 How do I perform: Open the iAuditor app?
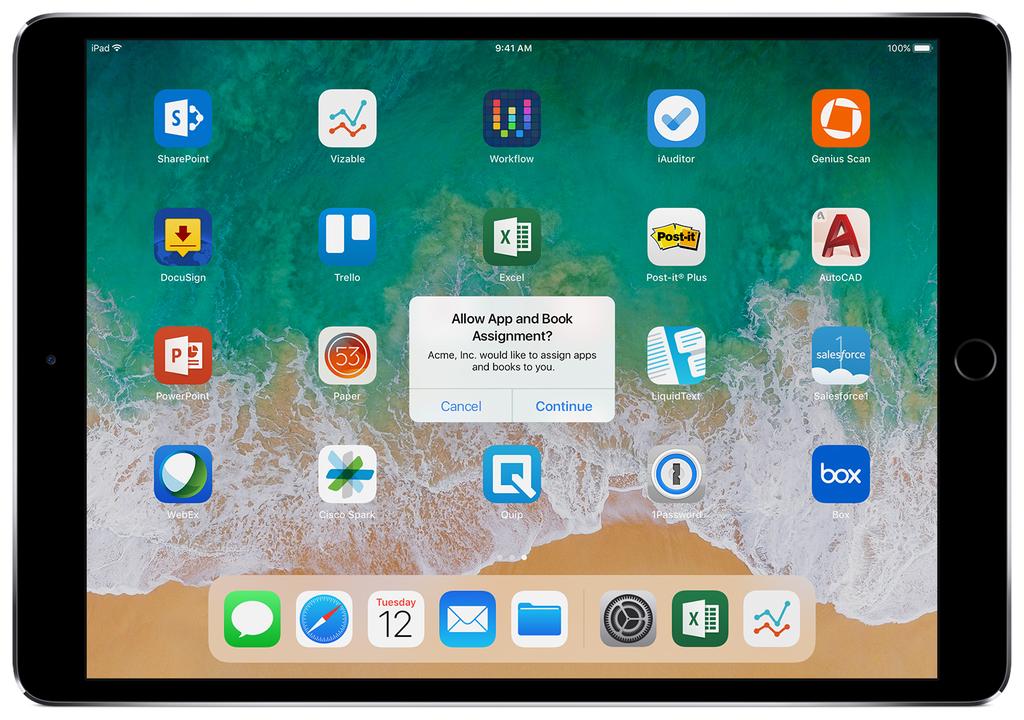pyautogui.click(x=676, y=118)
